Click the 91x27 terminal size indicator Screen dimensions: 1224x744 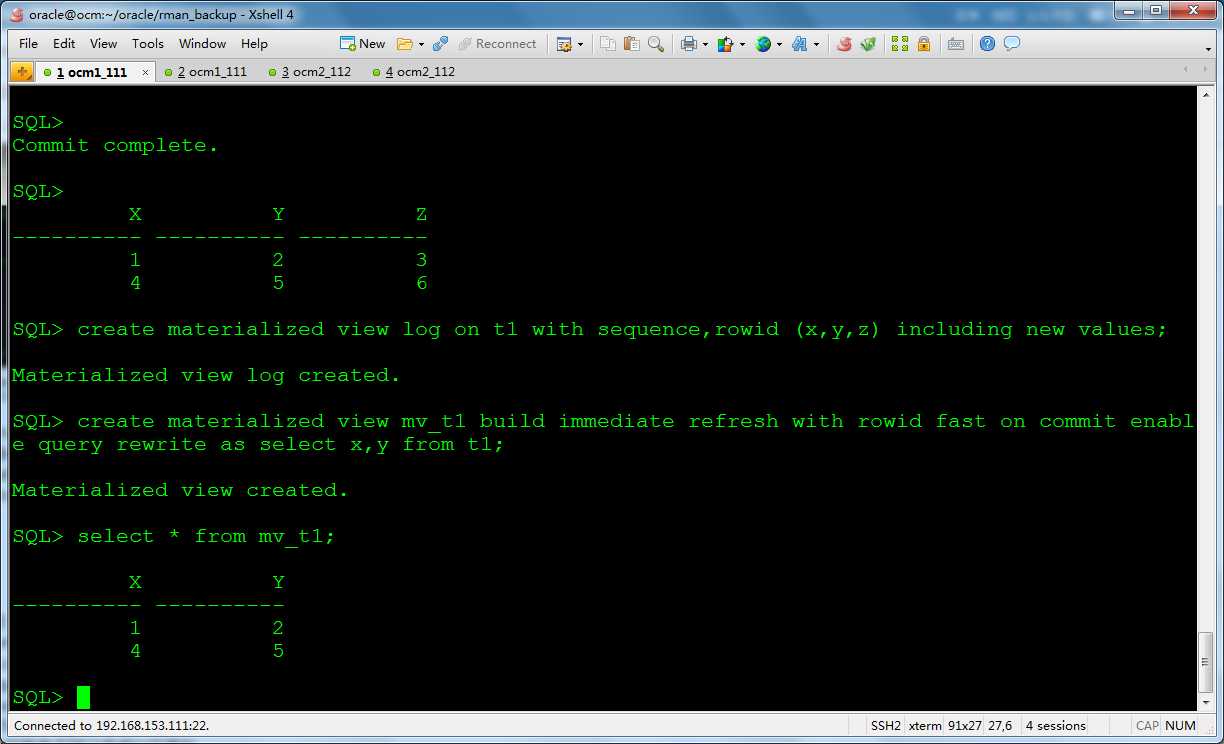[964, 726]
